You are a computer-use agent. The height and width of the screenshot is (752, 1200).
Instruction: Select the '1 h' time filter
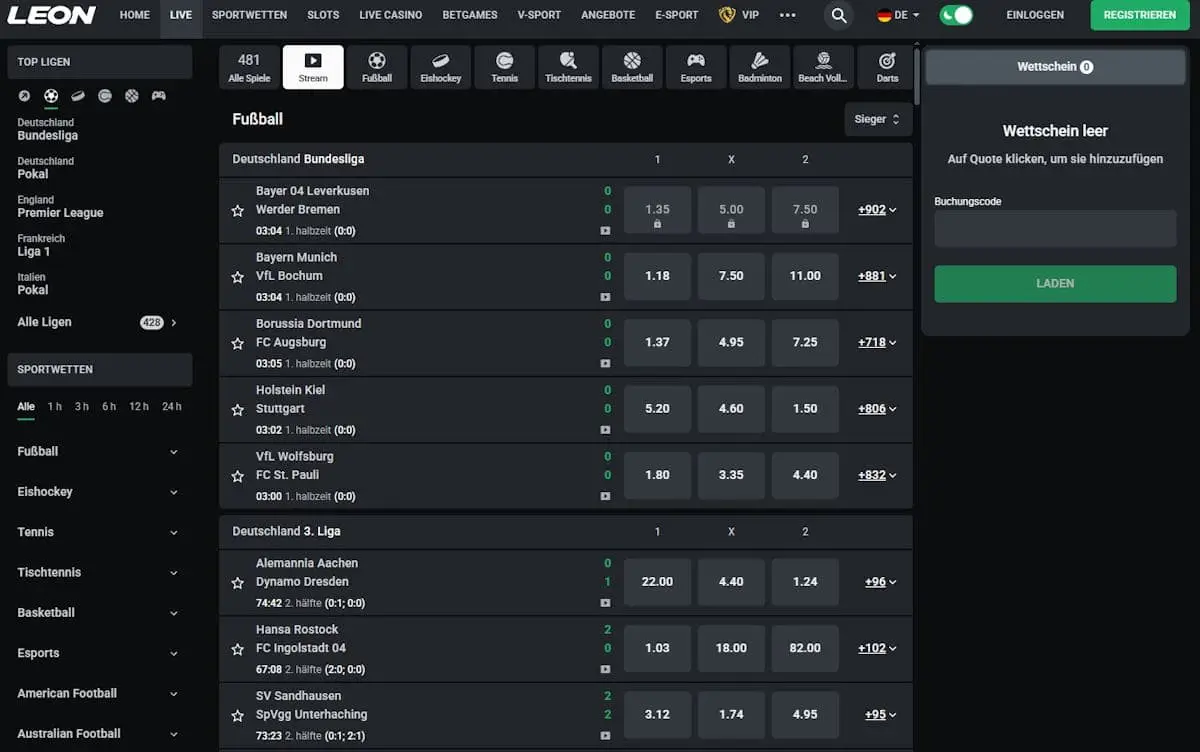click(54, 407)
